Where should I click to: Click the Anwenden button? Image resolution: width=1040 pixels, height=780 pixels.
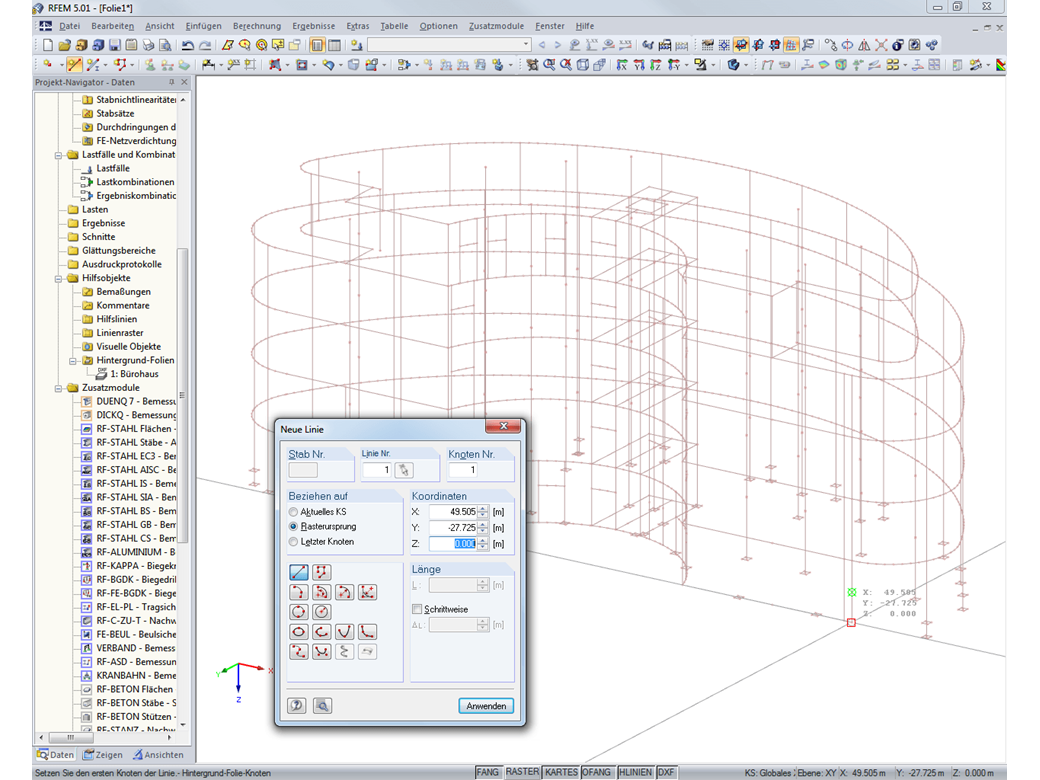click(487, 706)
